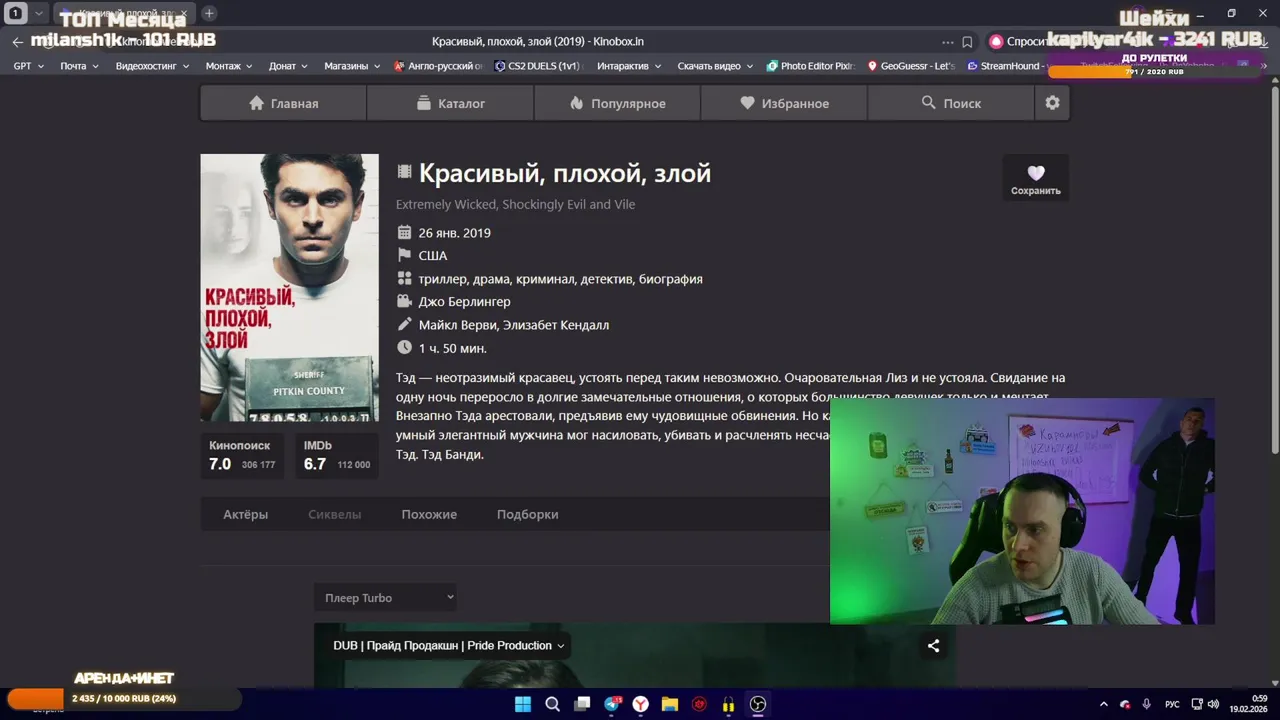Click the genre icon beside триллер, драма
Viewport: 1280px width, 720px height.
(404, 278)
